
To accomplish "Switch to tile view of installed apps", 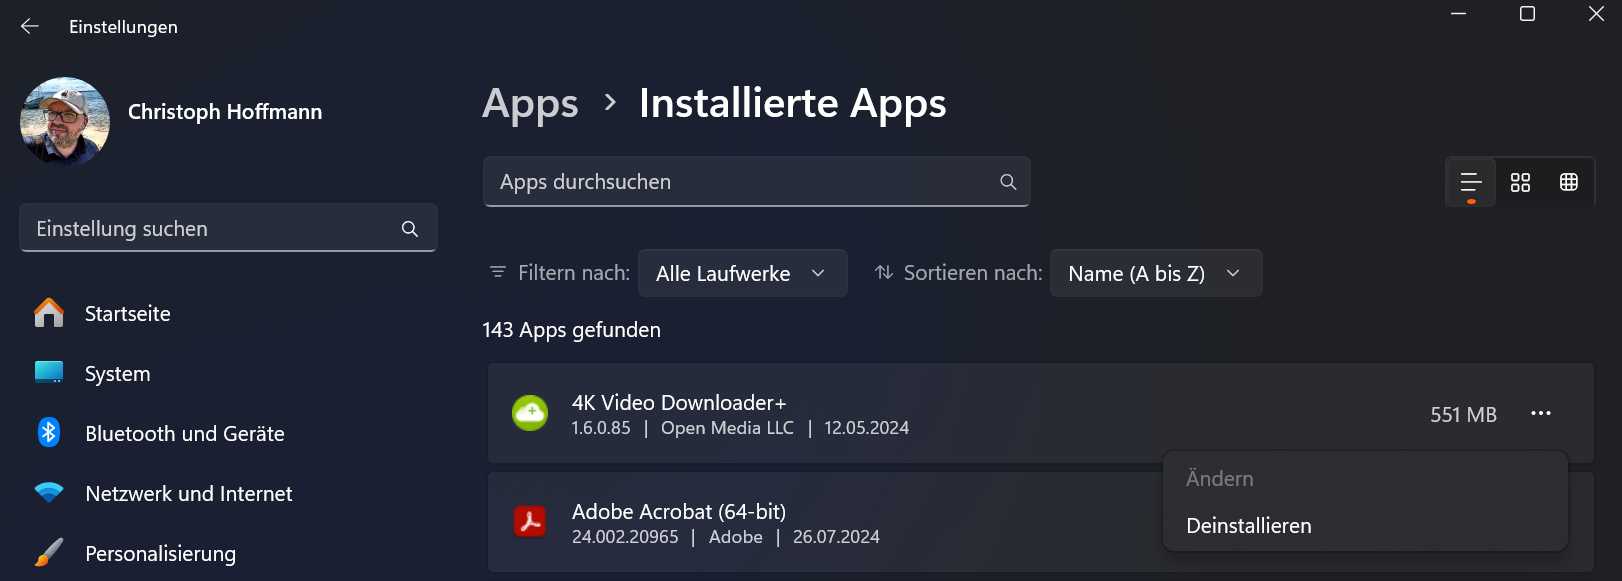I will (1520, 182).
